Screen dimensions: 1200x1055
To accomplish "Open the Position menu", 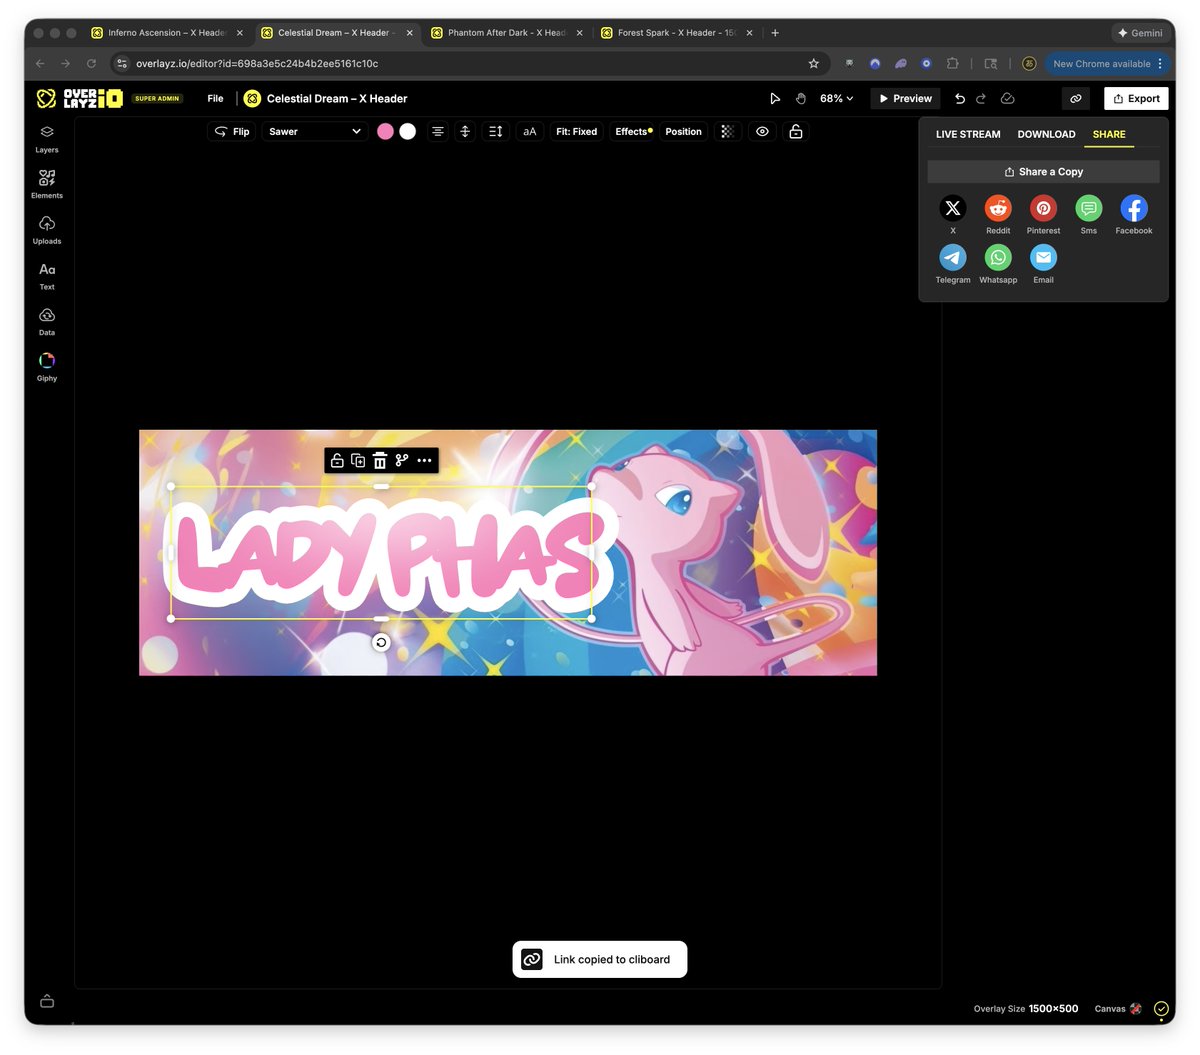I will coord(684,132).
